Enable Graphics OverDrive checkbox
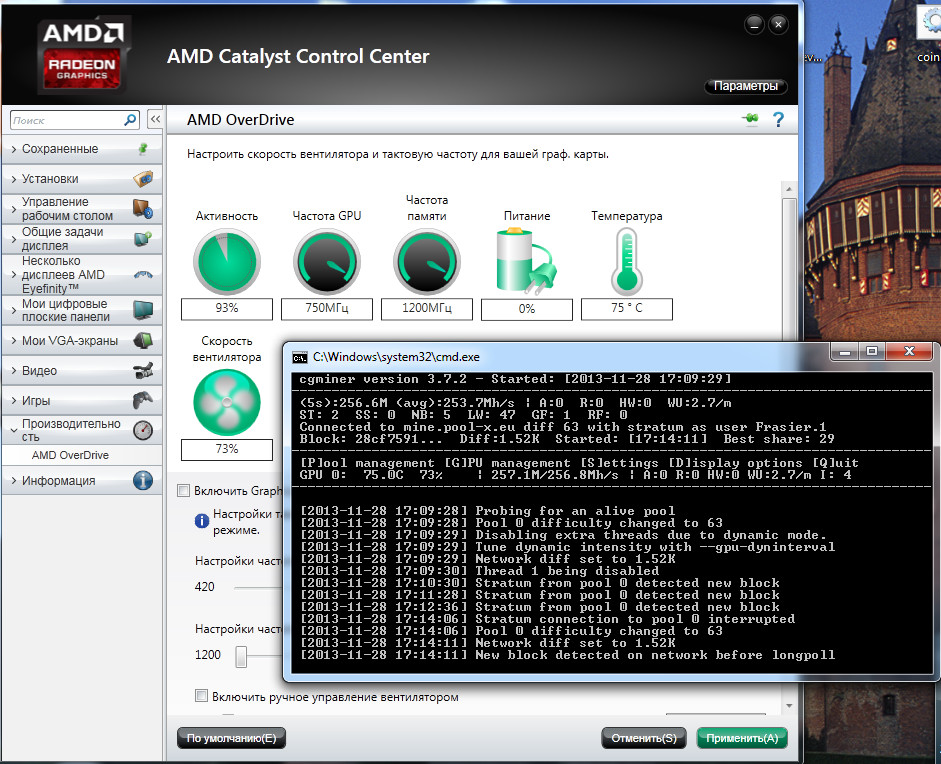Viewport: 941px width, 764px height. pos(184,490)
